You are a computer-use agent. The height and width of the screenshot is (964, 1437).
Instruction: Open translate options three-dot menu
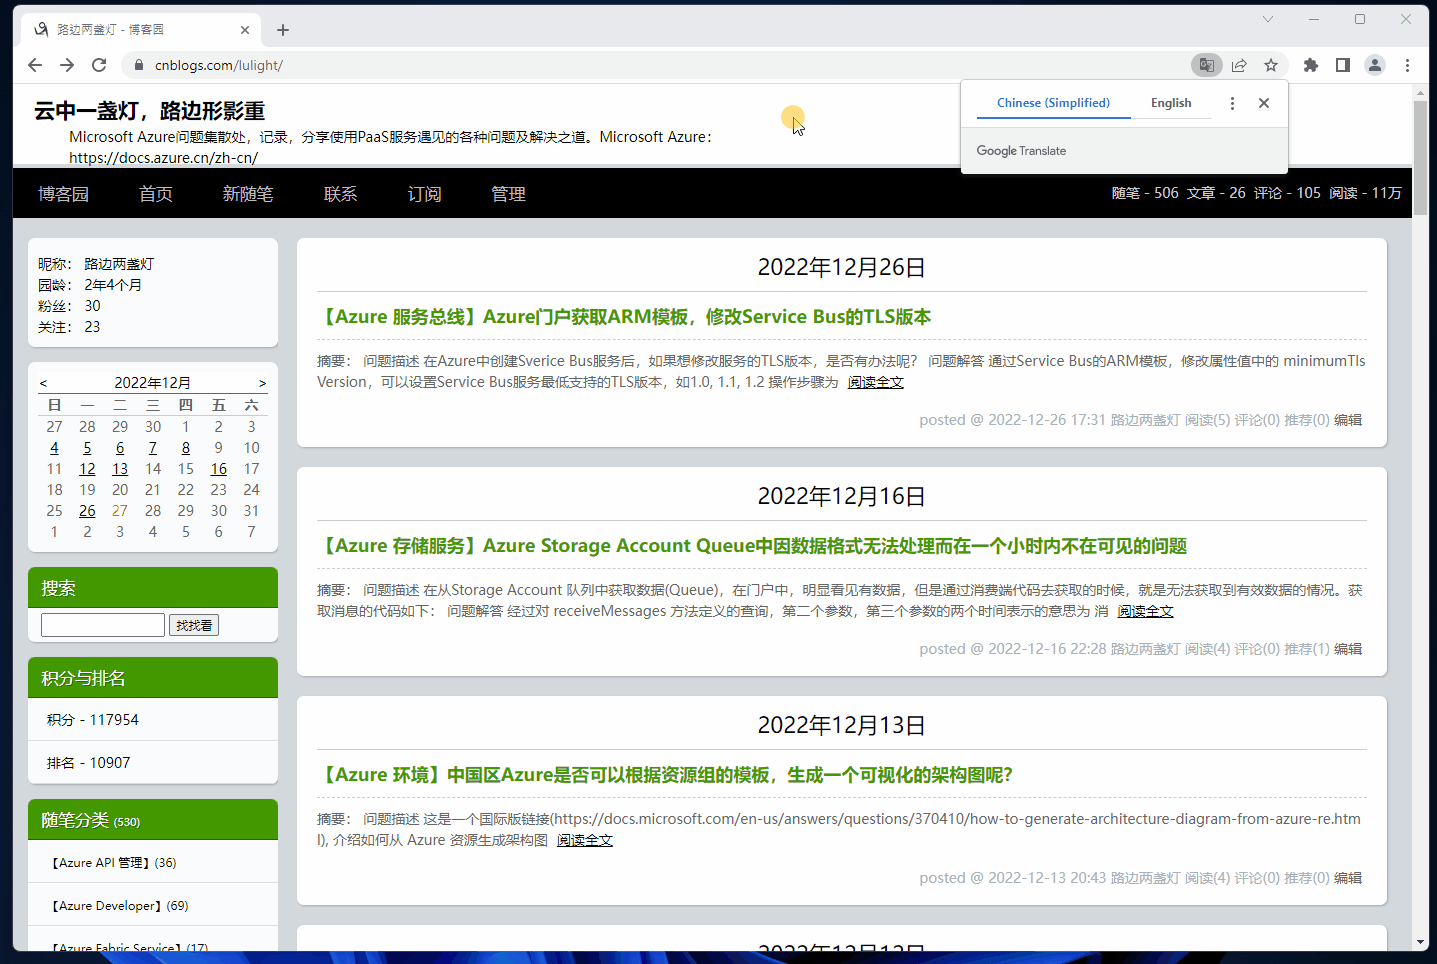1232,103
